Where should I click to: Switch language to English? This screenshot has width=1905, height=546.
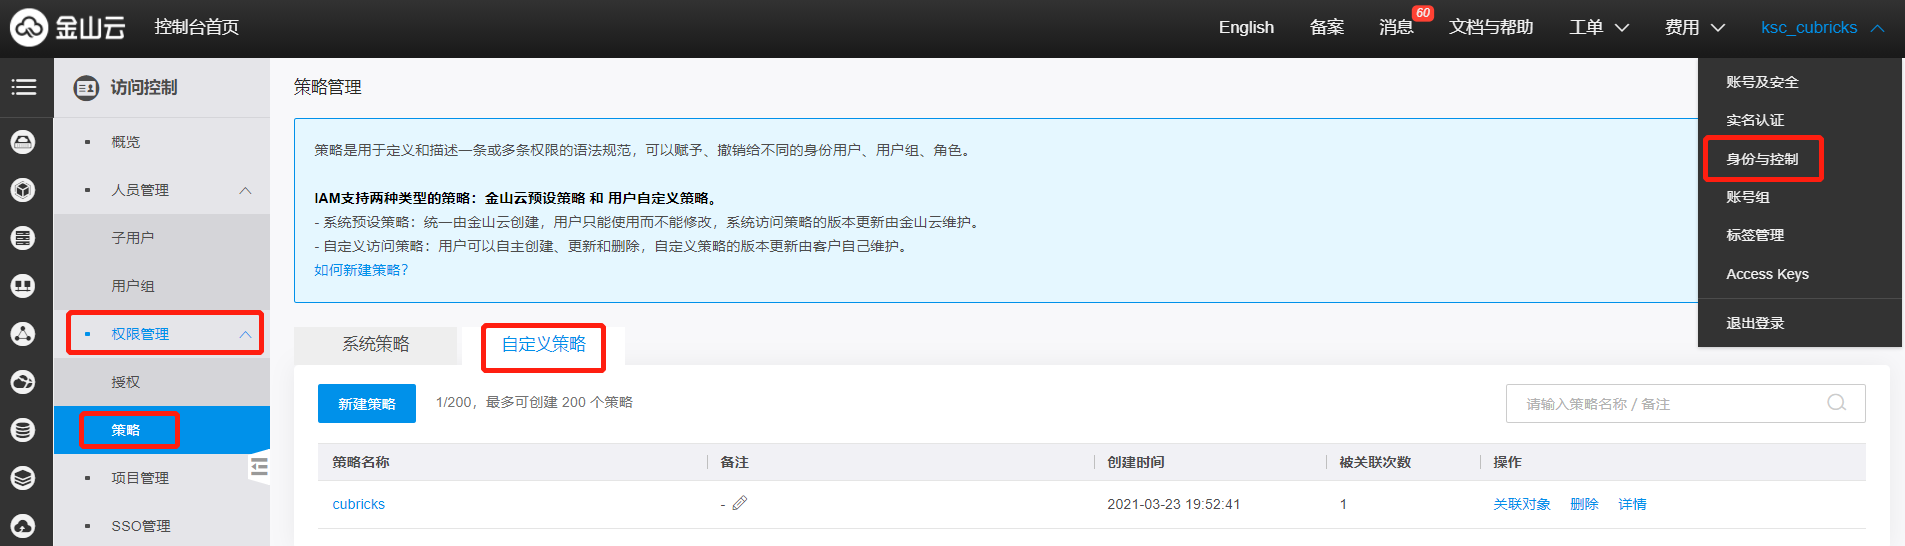click(1246, 27)
